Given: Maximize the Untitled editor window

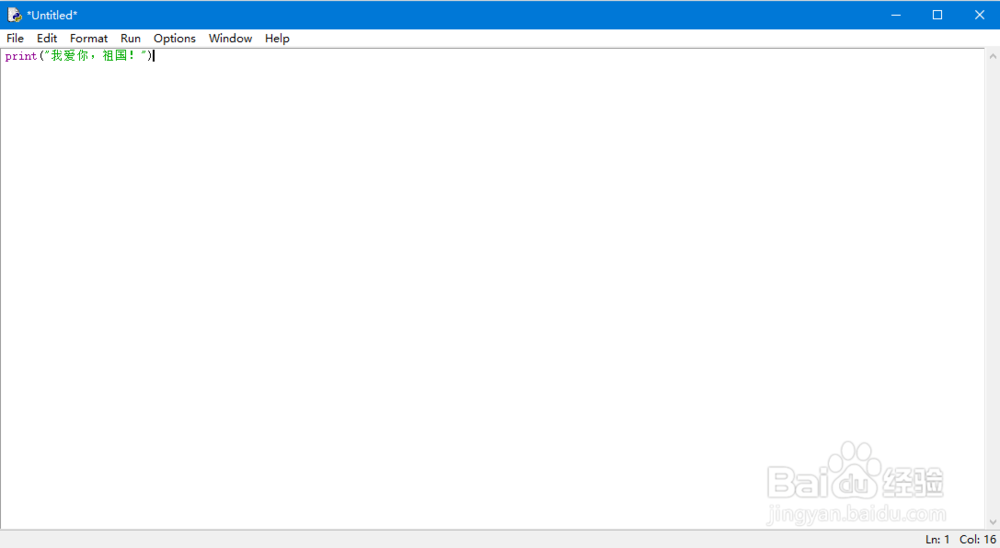Looking at the screenshot, I should point(937,15).
